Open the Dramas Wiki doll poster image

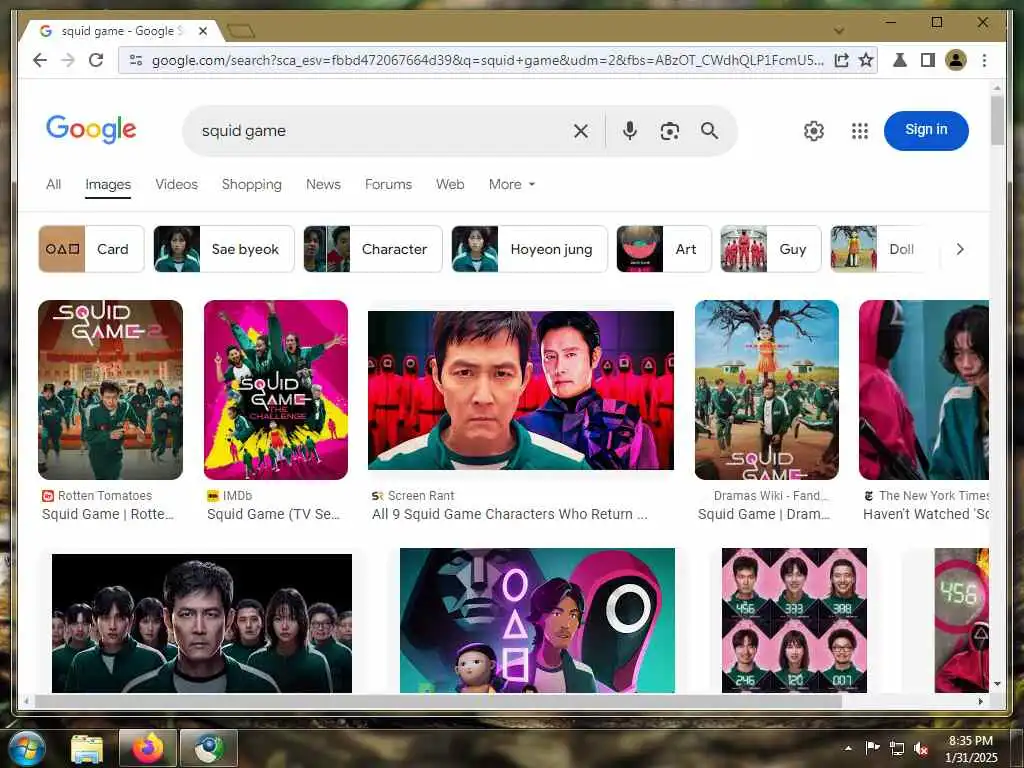pyautogui.click(x=767, y=390)
